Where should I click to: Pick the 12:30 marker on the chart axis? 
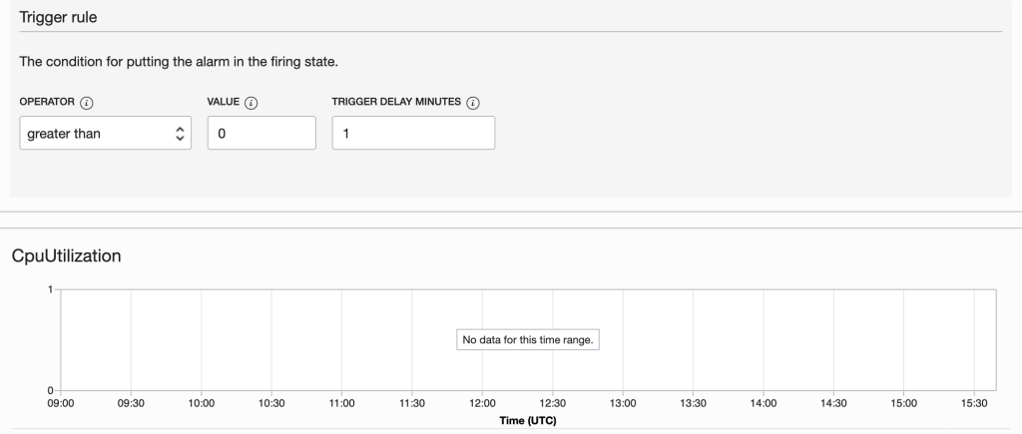coord(552,403)
